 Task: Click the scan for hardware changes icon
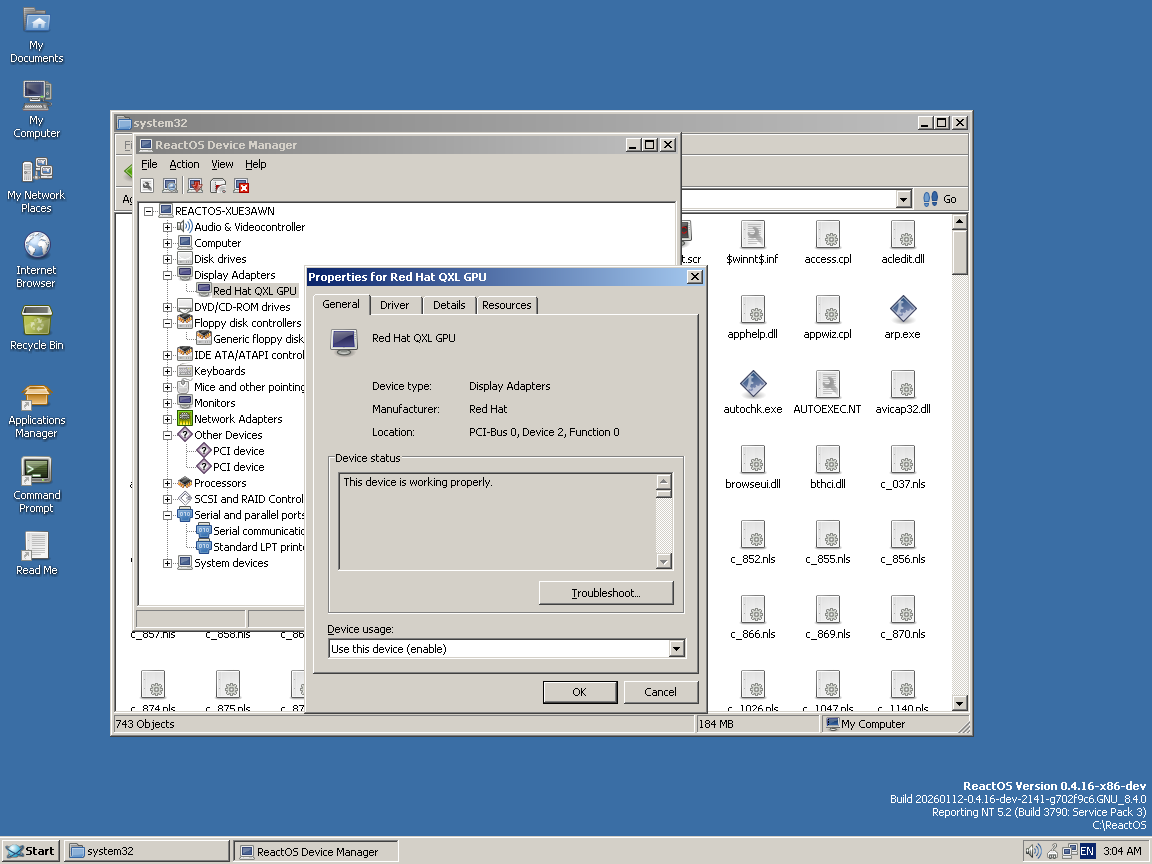170,186
